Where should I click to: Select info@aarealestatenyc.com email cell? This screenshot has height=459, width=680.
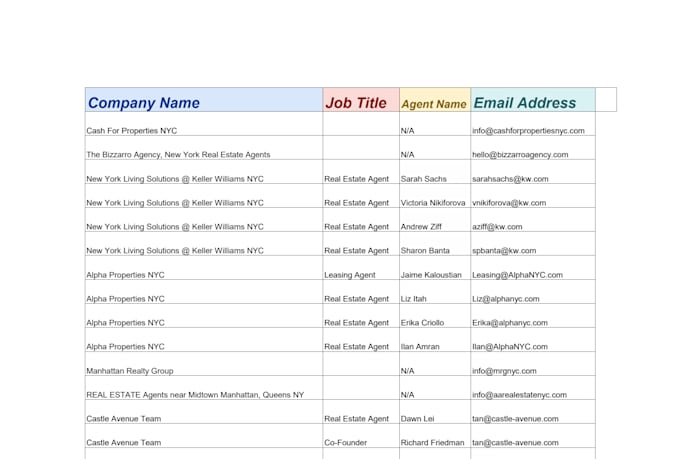tap(533, 387)
